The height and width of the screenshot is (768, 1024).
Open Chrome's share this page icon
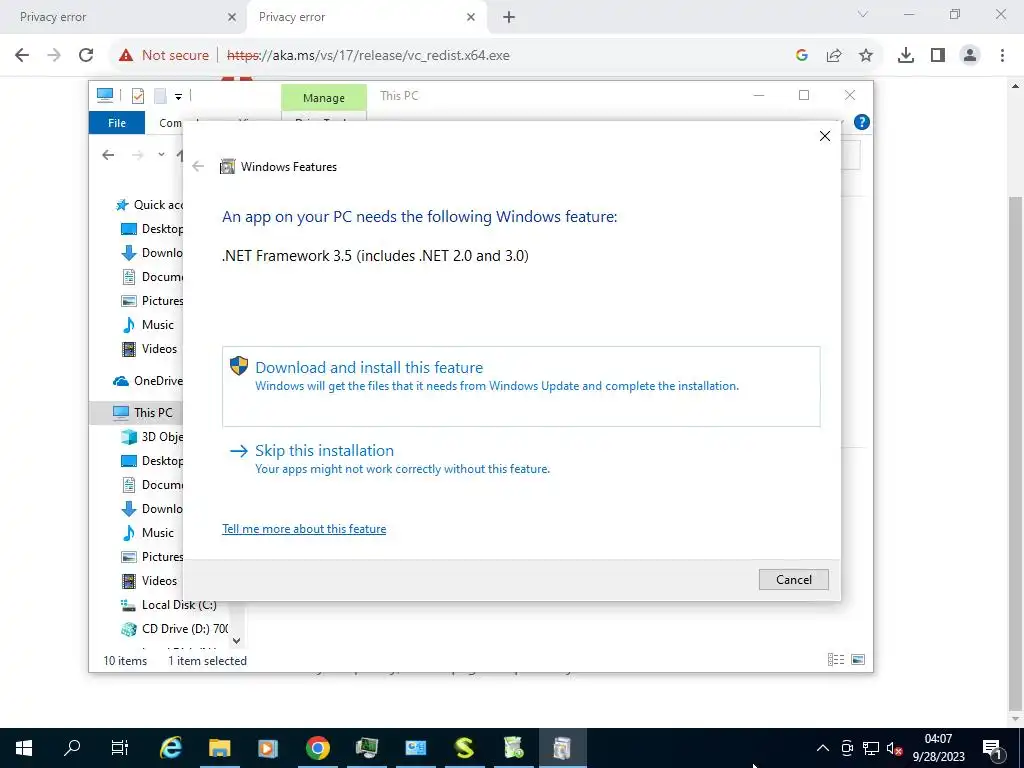pos(834,56)
